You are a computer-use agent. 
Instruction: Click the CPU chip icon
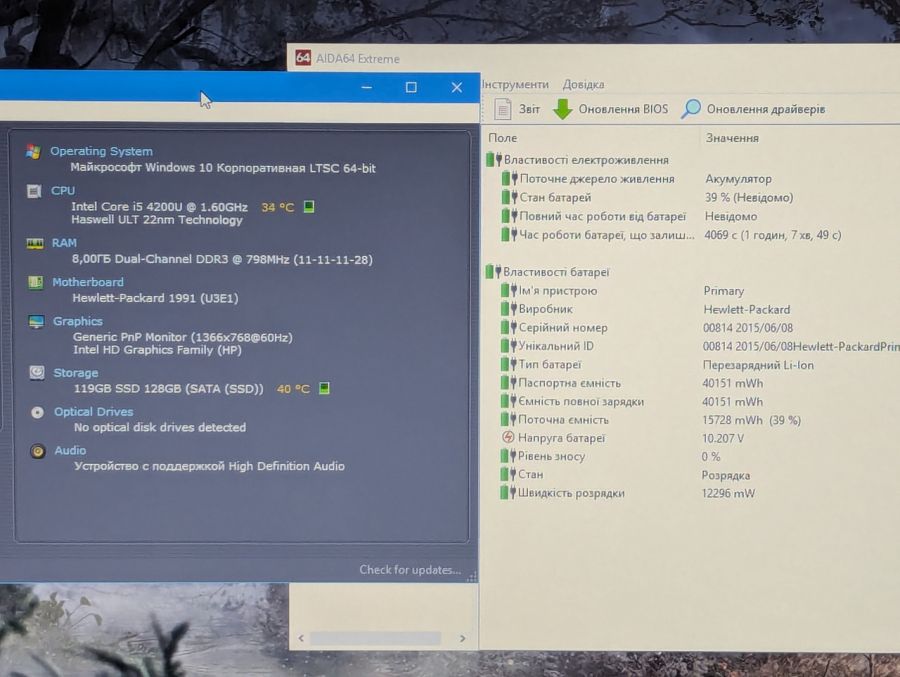click(x=34, y=191)
